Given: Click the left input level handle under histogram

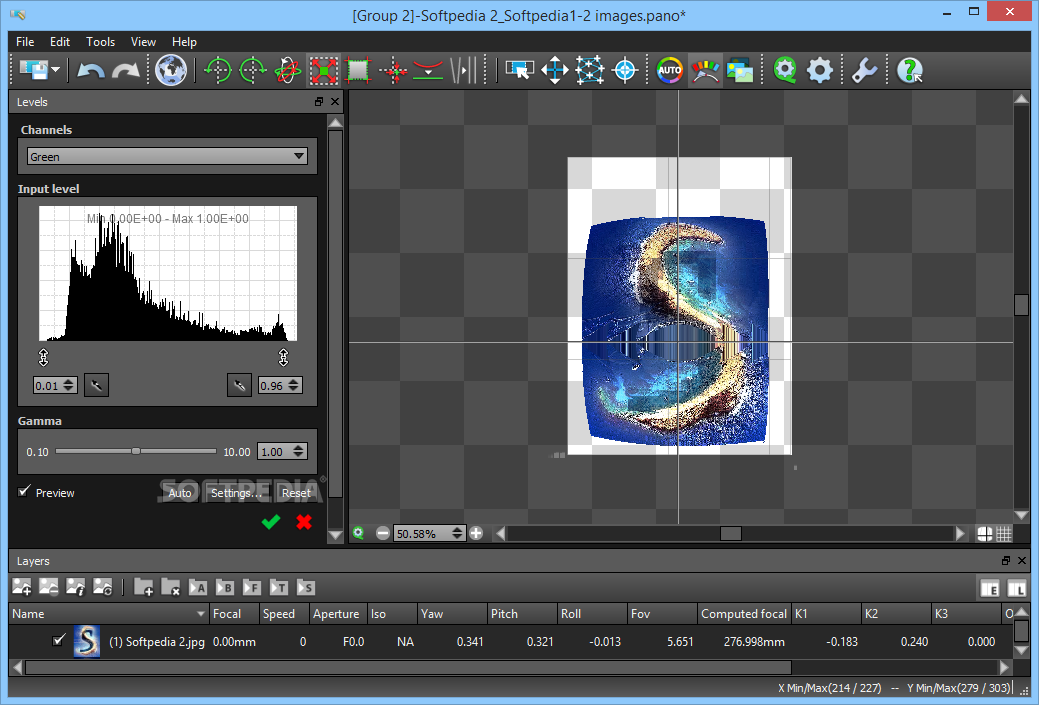Looking at the screenshot, I should tap(44, 357).
